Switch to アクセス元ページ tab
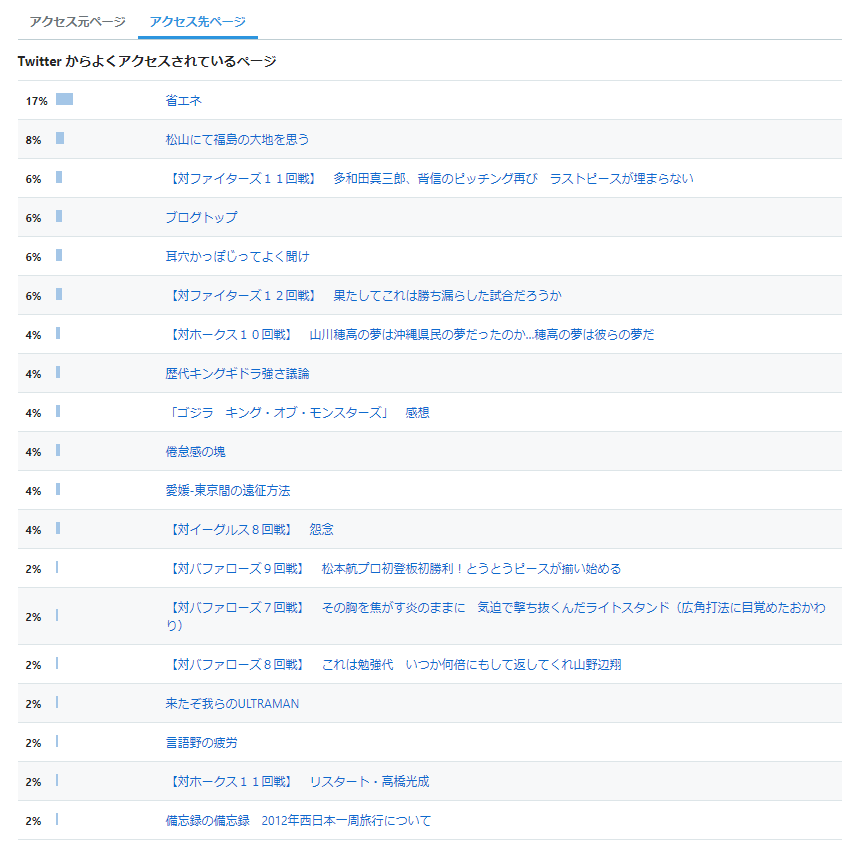This screenshot has height=844, width=842. [78, 22]
